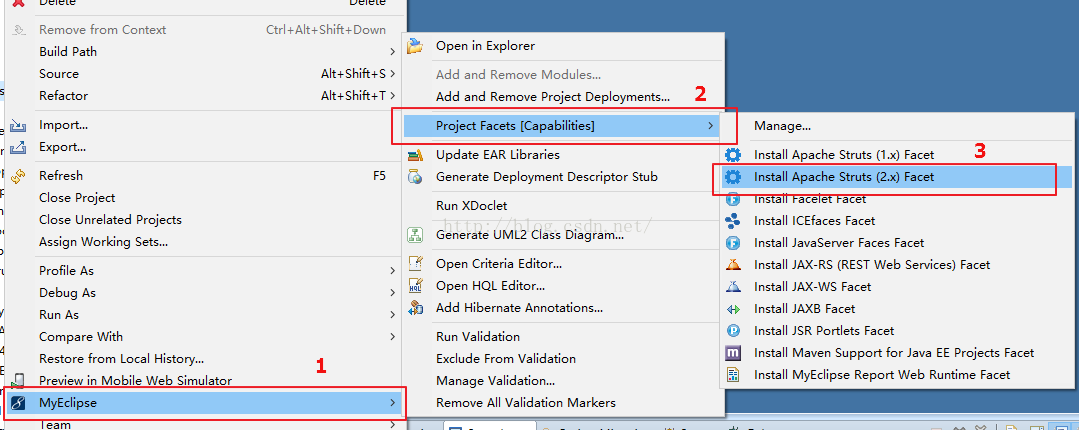Expand the Profile As submenu arrow
This screenshot has height=430, width=1079.
tap(392, 270)
